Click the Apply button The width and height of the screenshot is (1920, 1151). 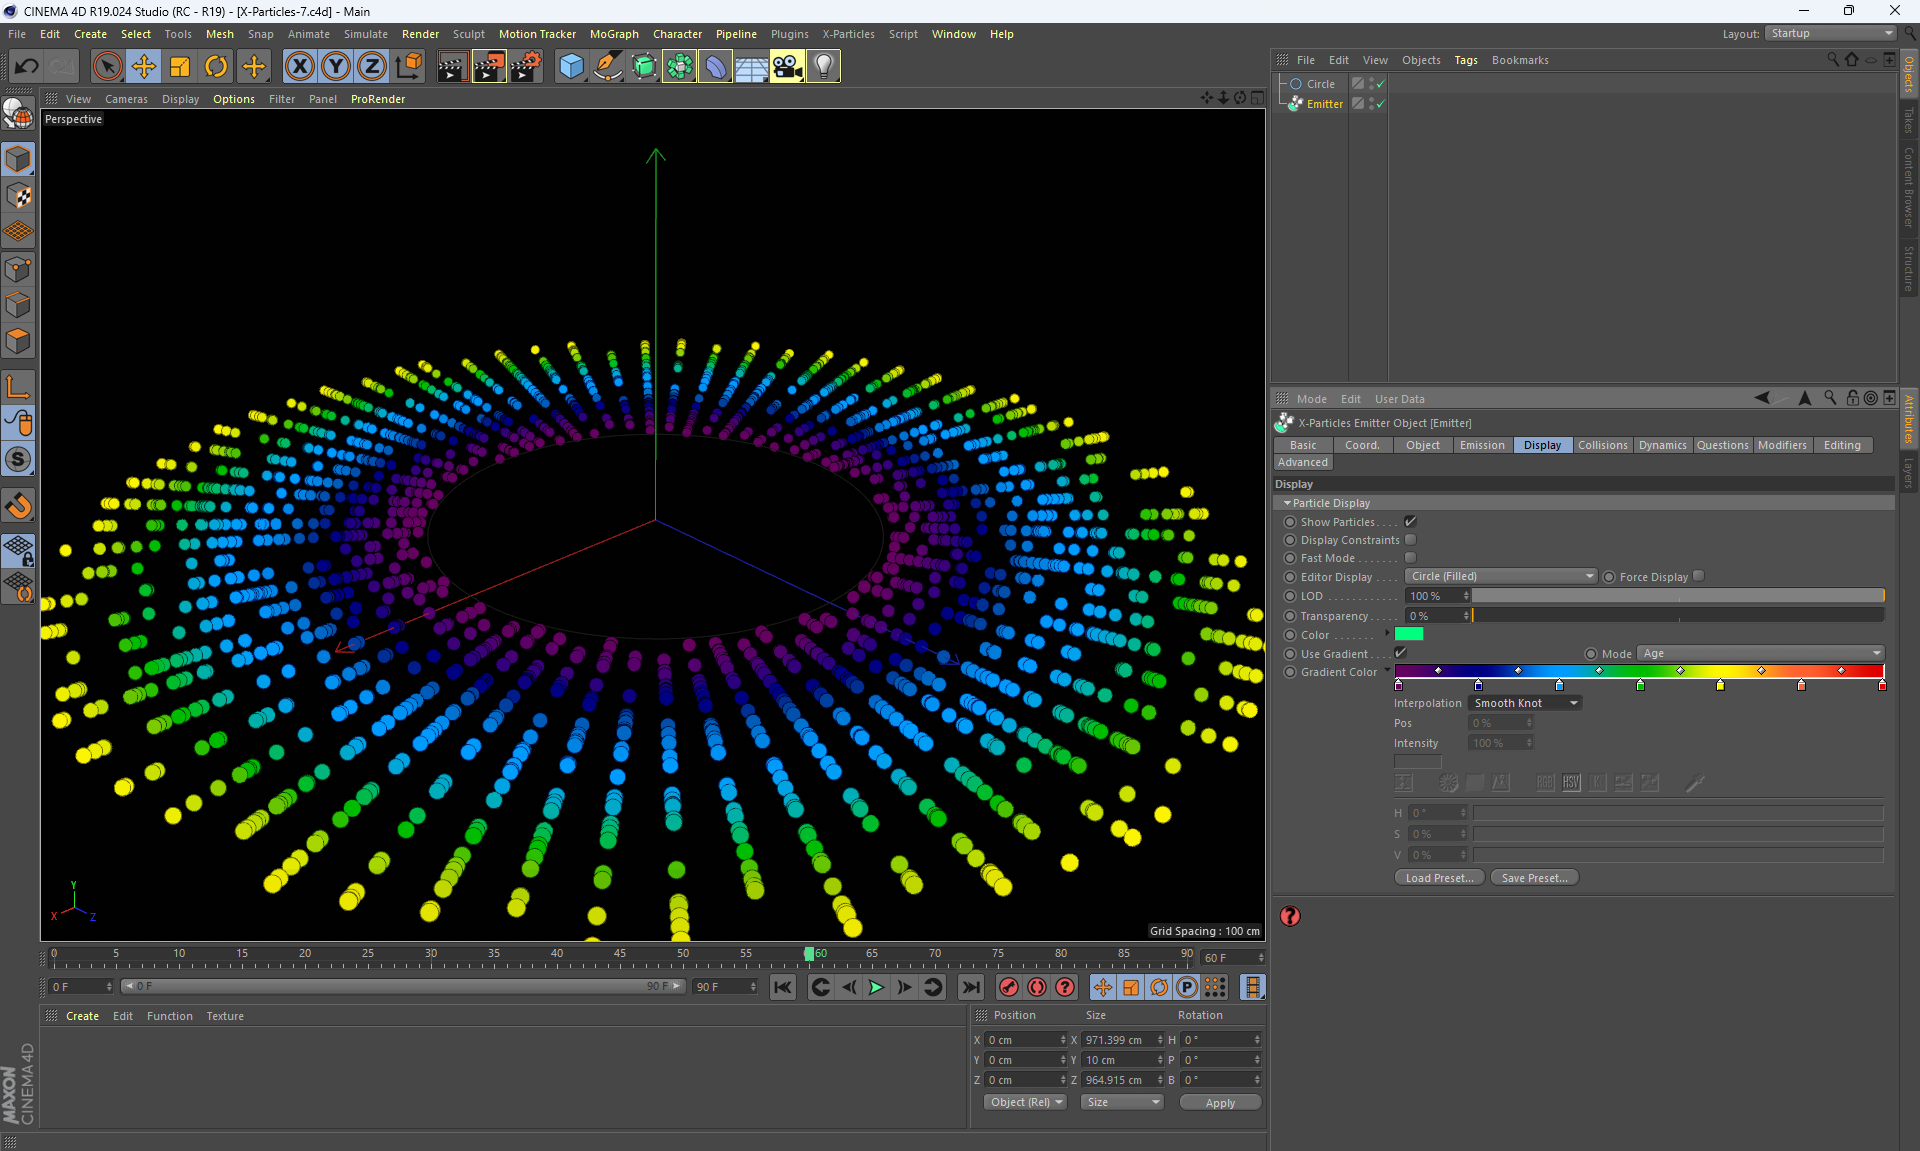pyautogui.click(x=1219, y=1103)
